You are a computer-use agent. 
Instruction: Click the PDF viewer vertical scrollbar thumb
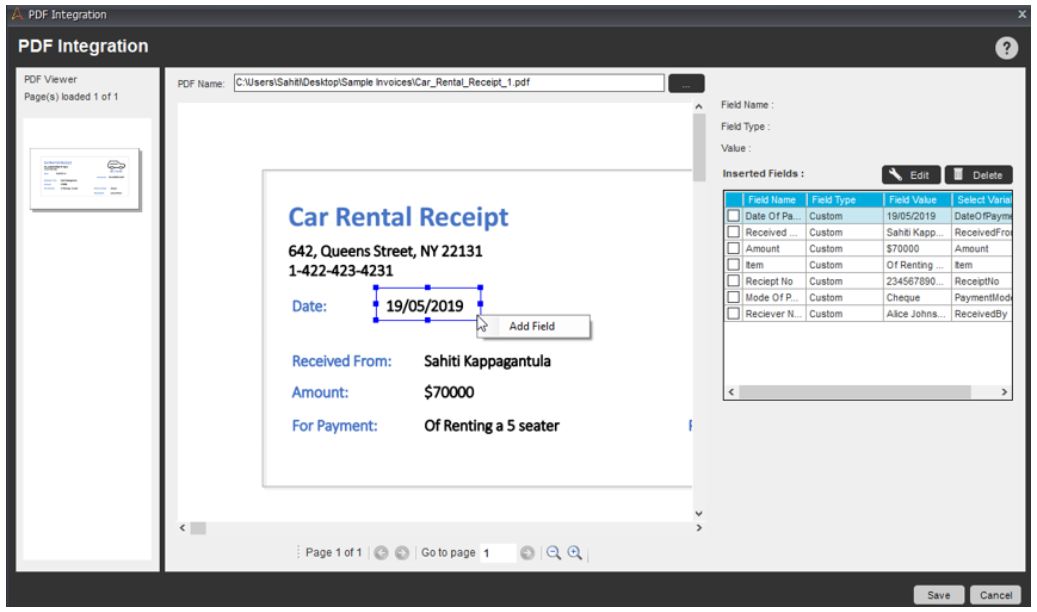click(699, 147)
